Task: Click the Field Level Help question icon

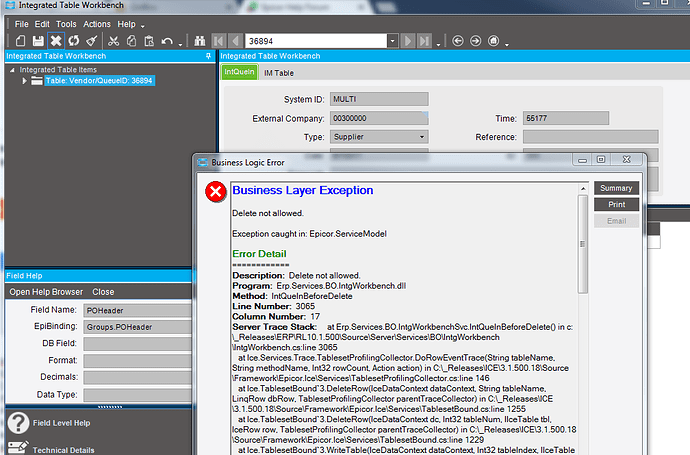Action: coord(18,422)
